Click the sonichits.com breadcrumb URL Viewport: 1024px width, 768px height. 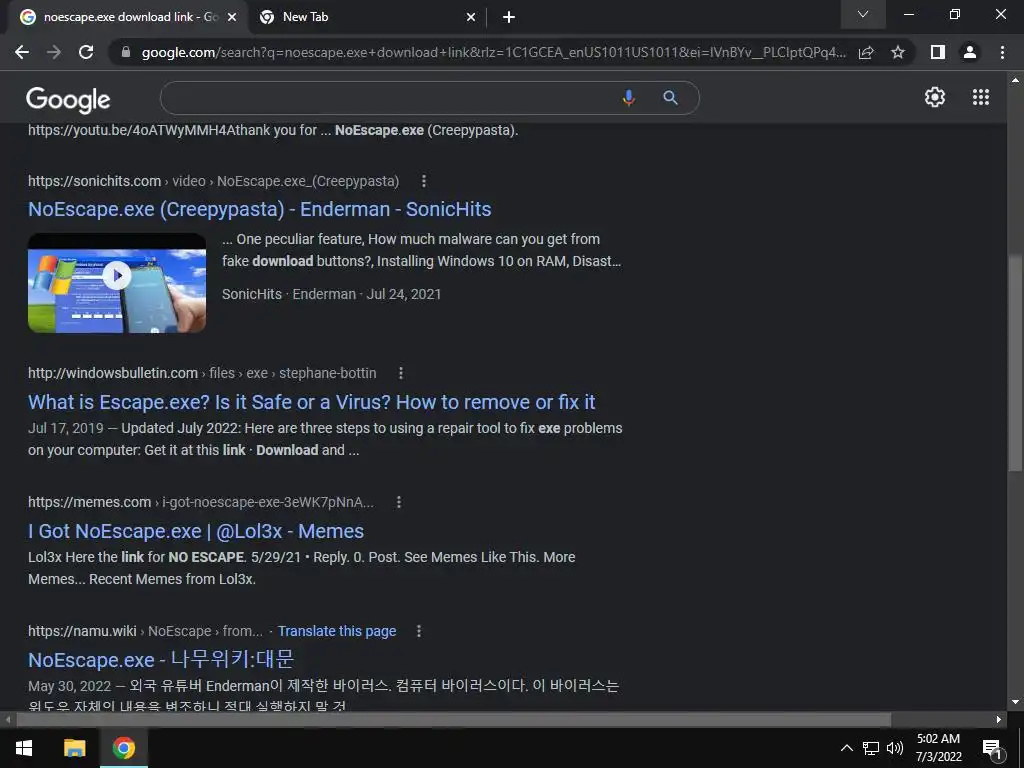[213, 181]
